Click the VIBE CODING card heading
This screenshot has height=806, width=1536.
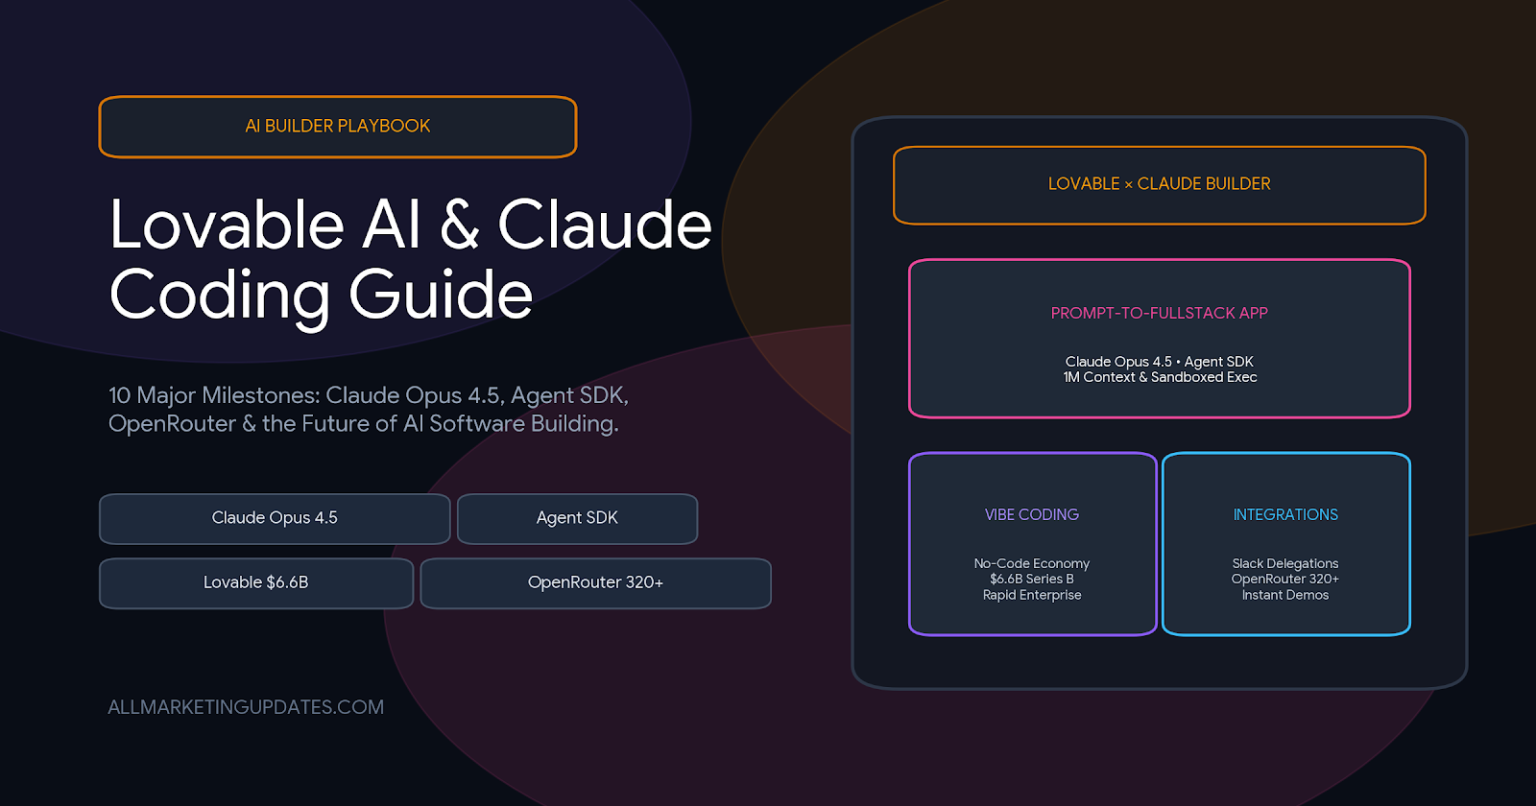1032,515
